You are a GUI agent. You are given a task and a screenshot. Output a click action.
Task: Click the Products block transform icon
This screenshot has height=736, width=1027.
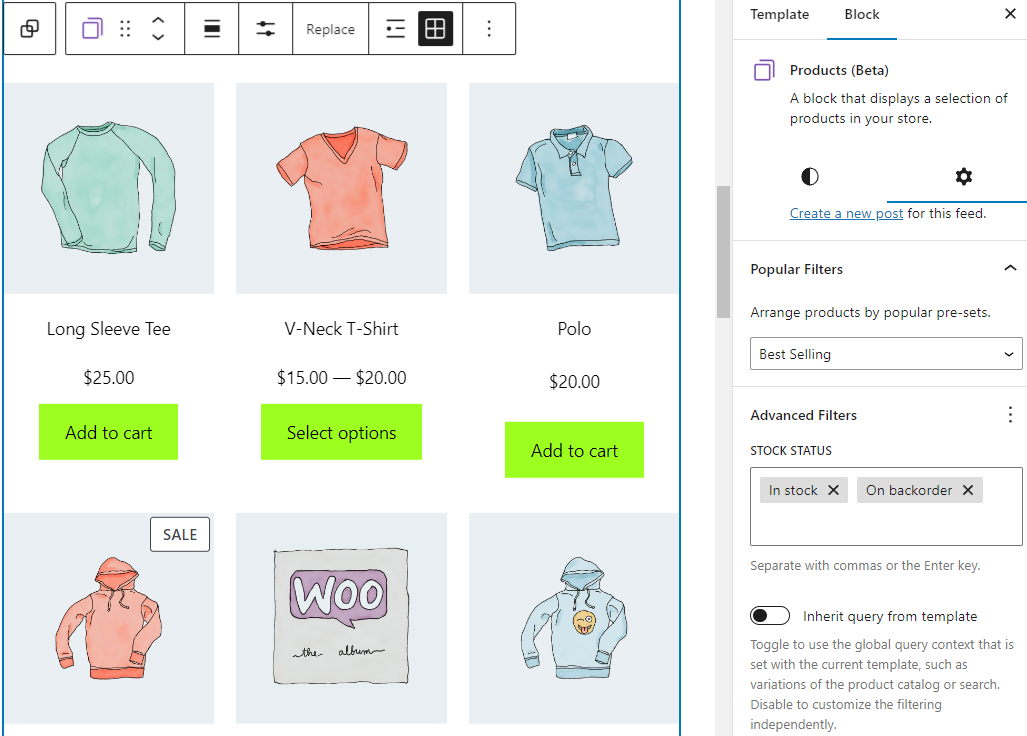[x=91, y=28]
